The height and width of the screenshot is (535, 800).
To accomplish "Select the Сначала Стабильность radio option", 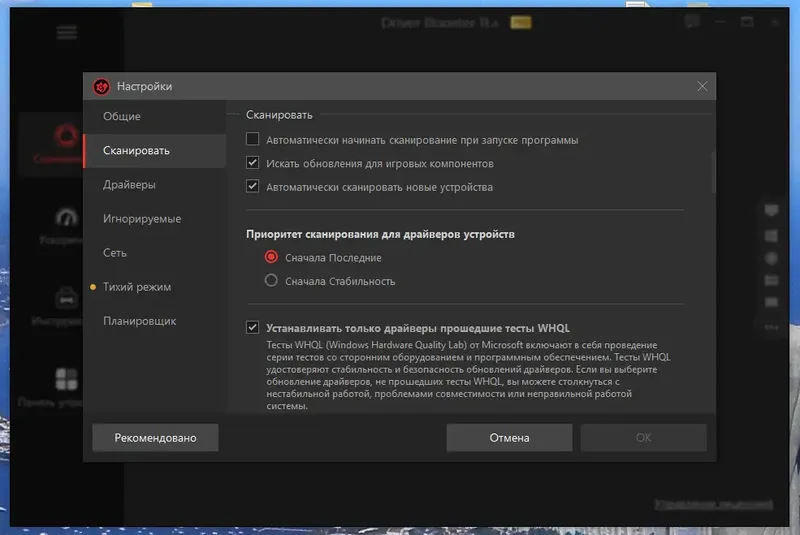I will [x=271, y=281].
